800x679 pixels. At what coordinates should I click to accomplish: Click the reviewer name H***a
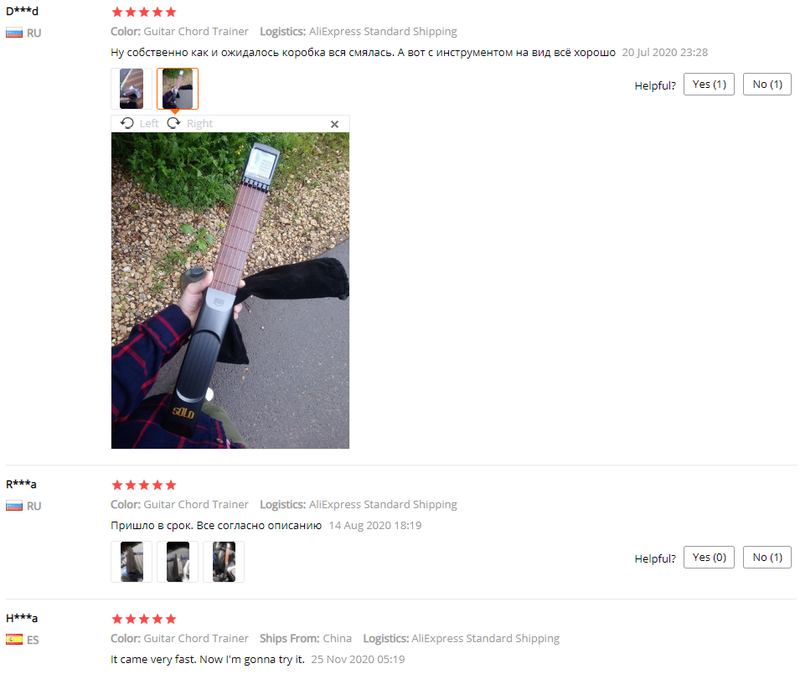click(21, 618)
